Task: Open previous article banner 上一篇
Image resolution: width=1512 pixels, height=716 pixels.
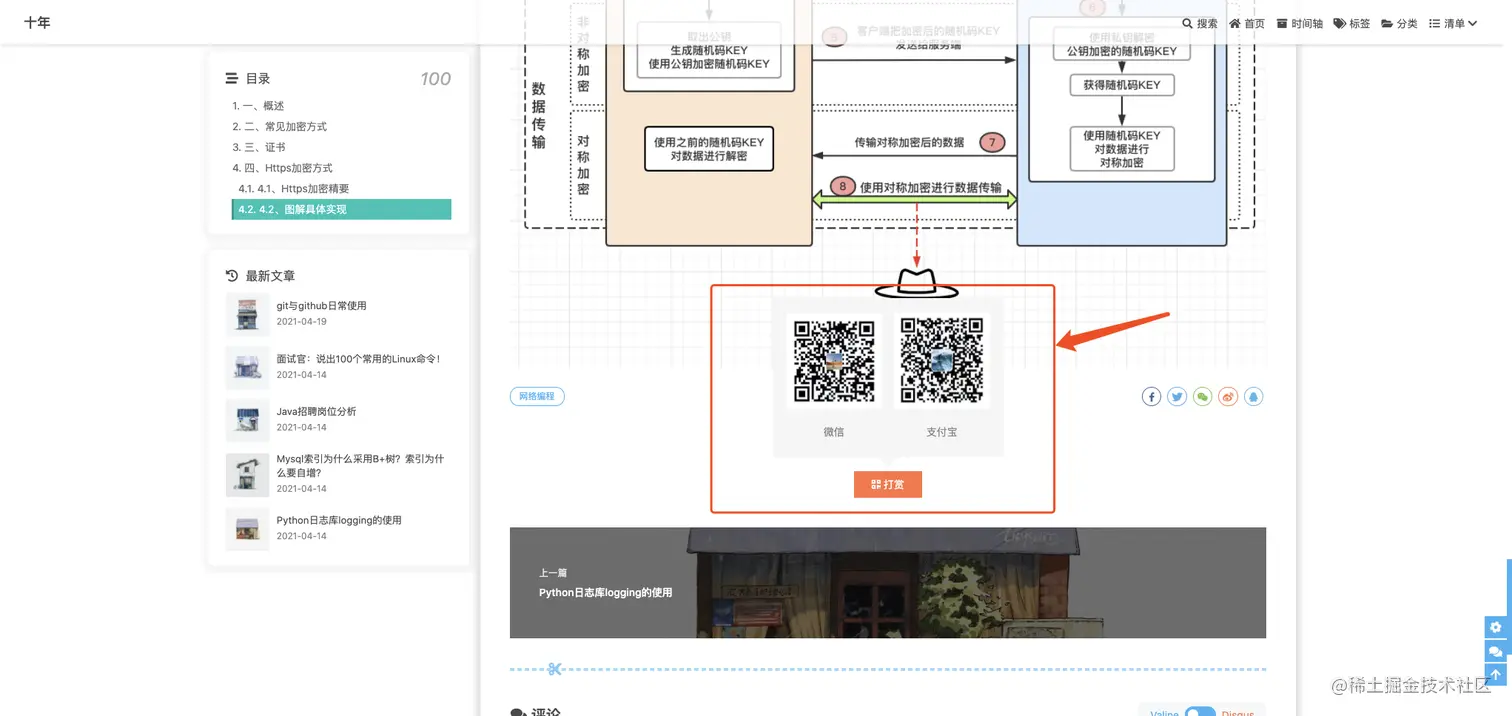Action: [x=888, y=583]
